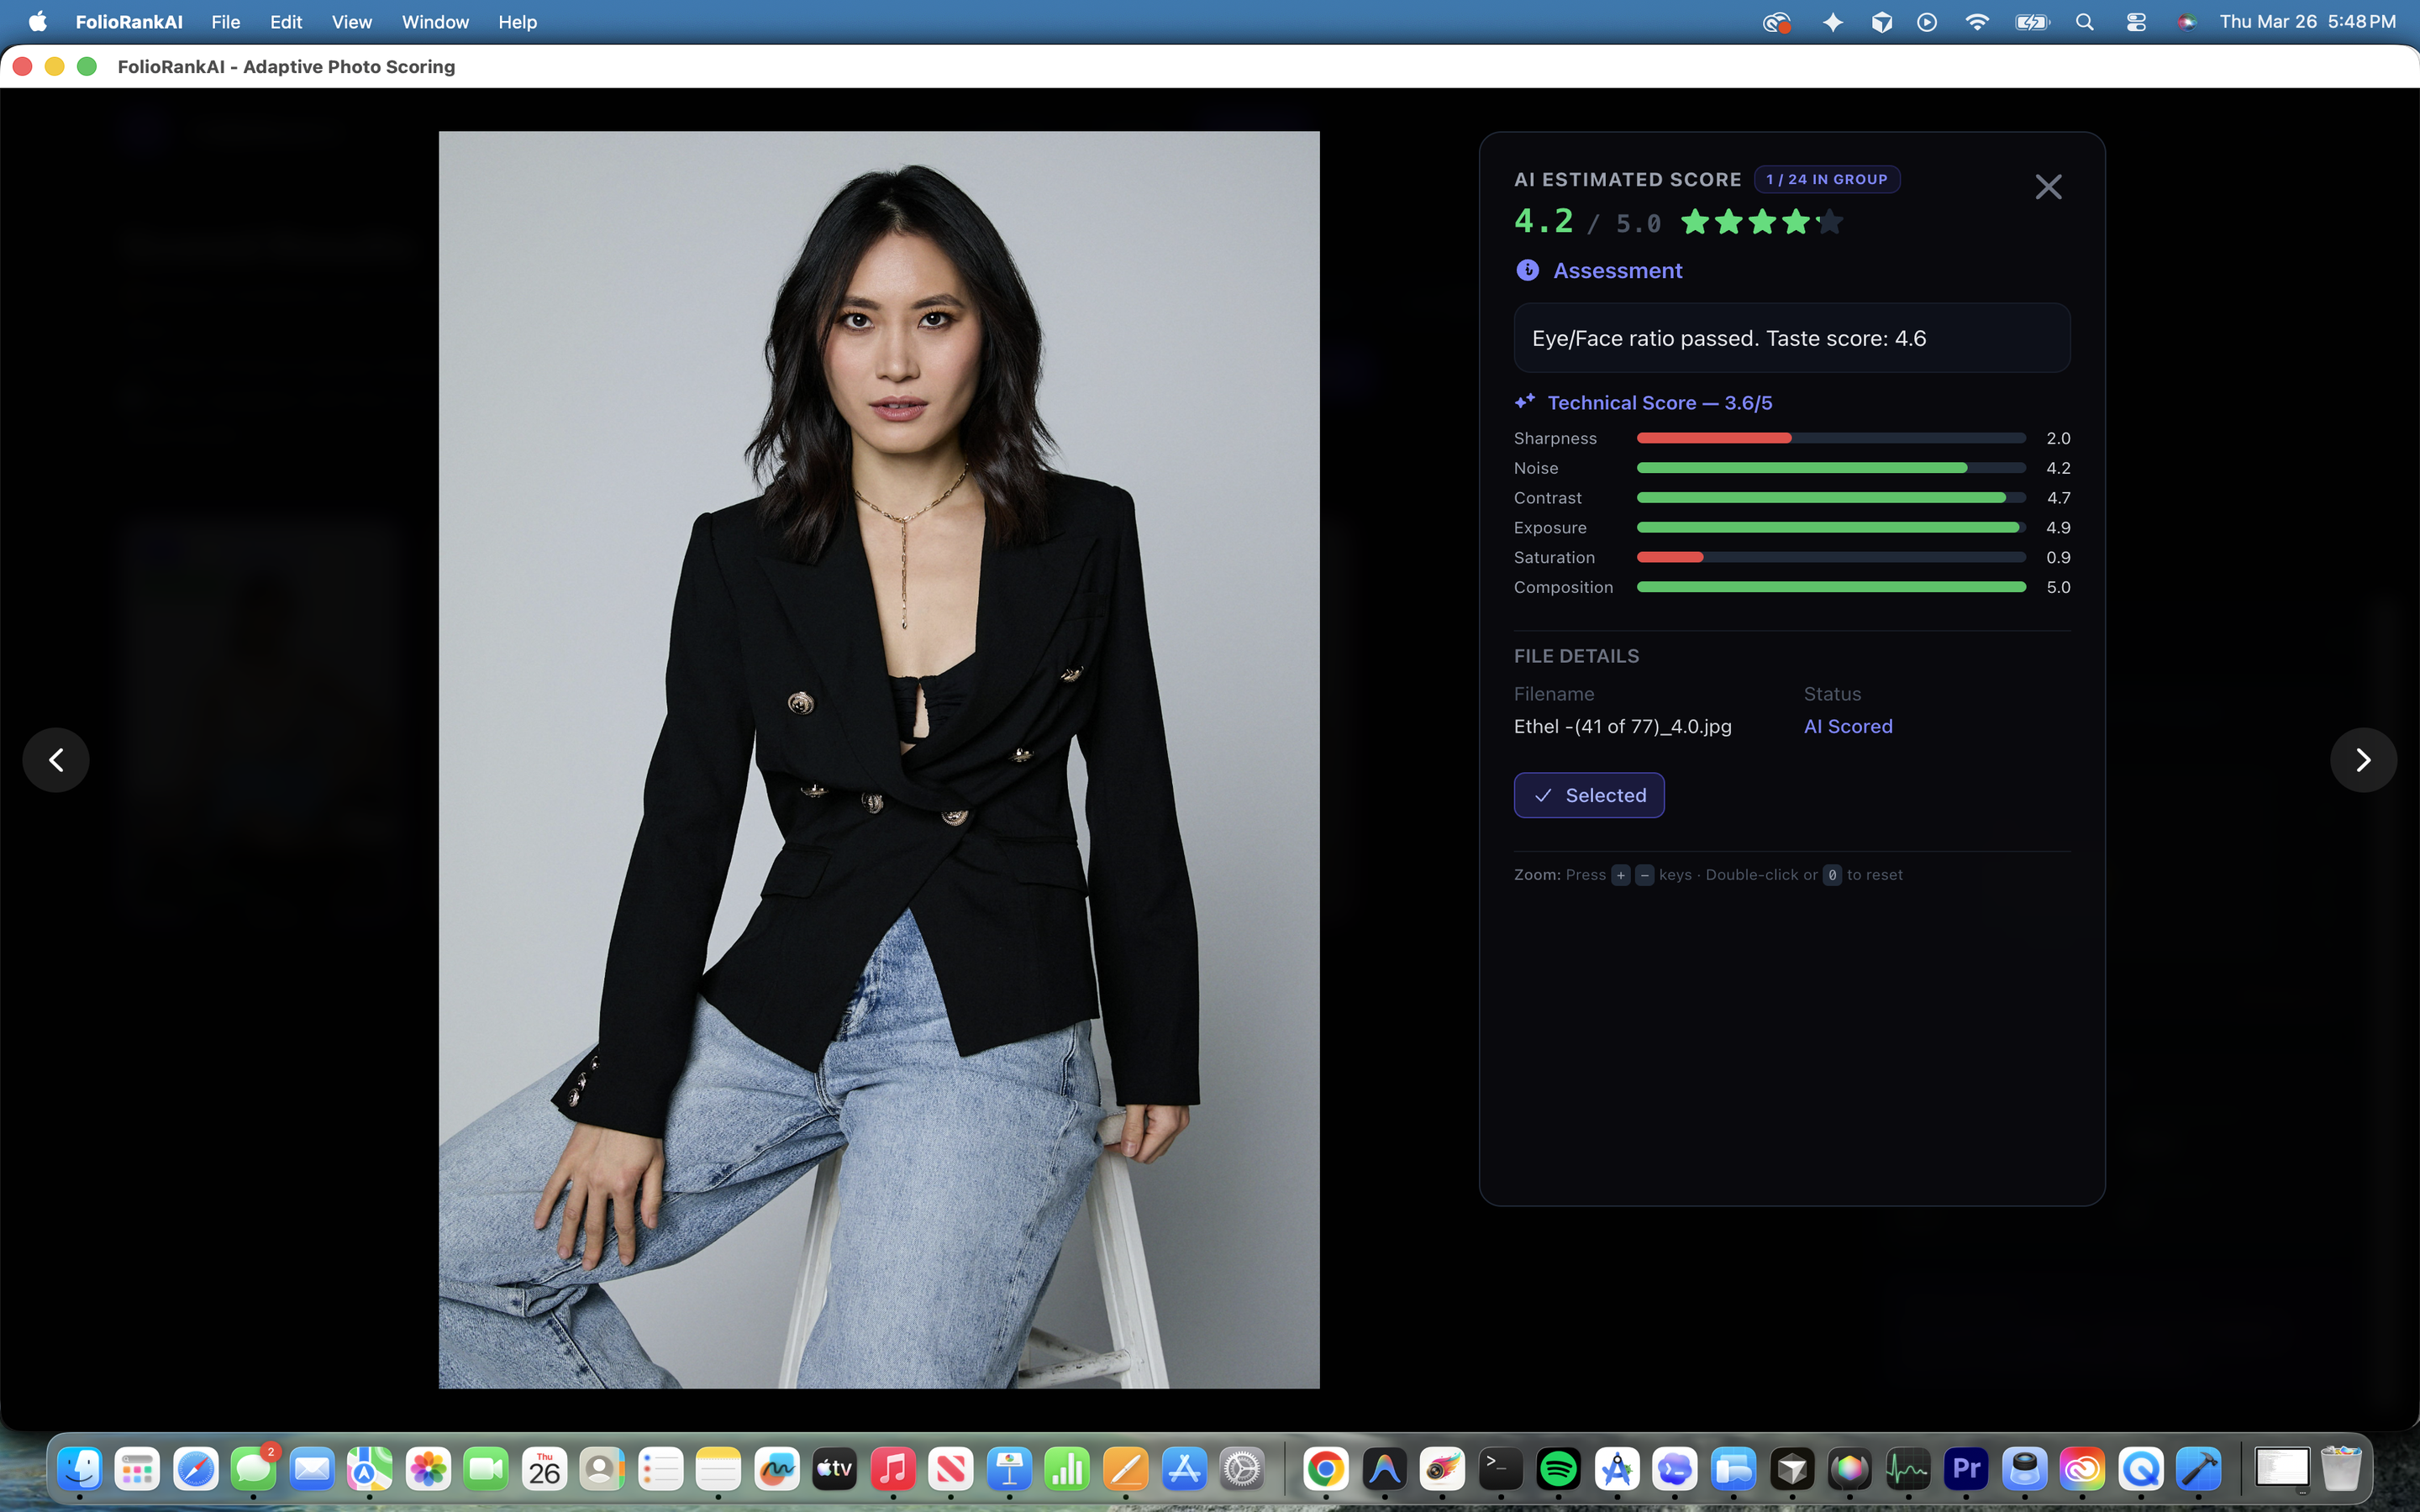Open Terminal from the Dock
Screen dimensions: 2420x1512
pos(1500,1469)
